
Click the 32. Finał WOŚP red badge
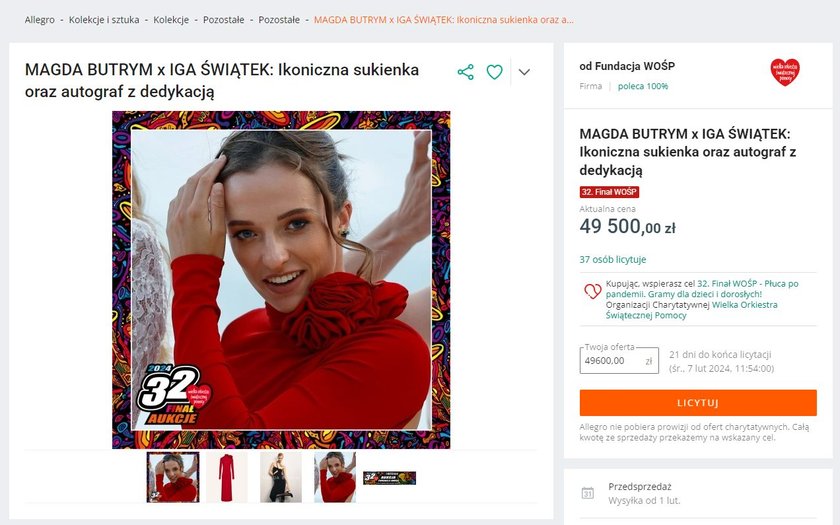609,192
